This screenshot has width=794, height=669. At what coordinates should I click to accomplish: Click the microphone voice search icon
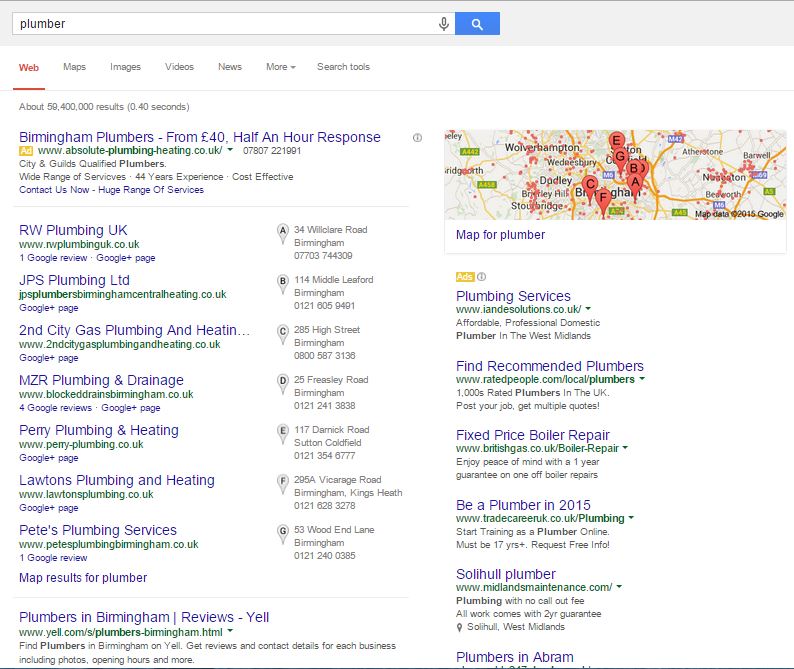pos(444,24)
